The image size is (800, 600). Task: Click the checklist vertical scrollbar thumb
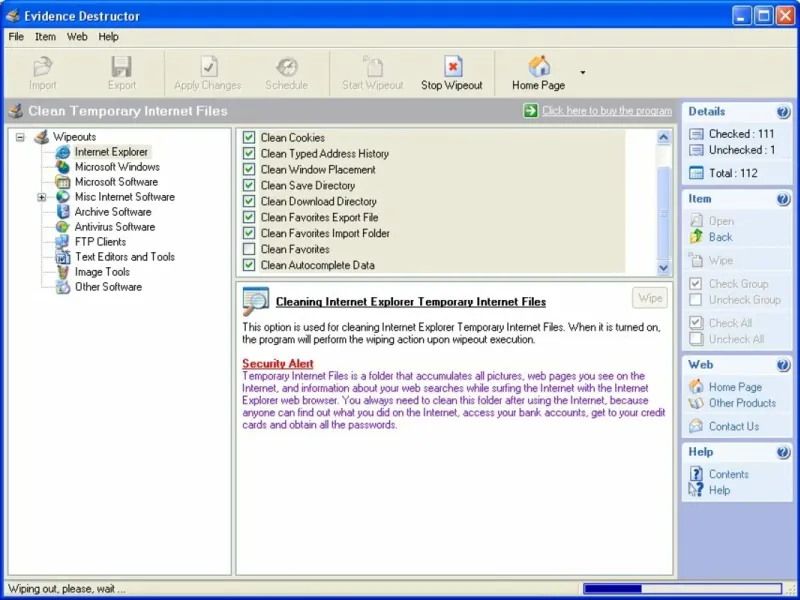pos(663,213)
